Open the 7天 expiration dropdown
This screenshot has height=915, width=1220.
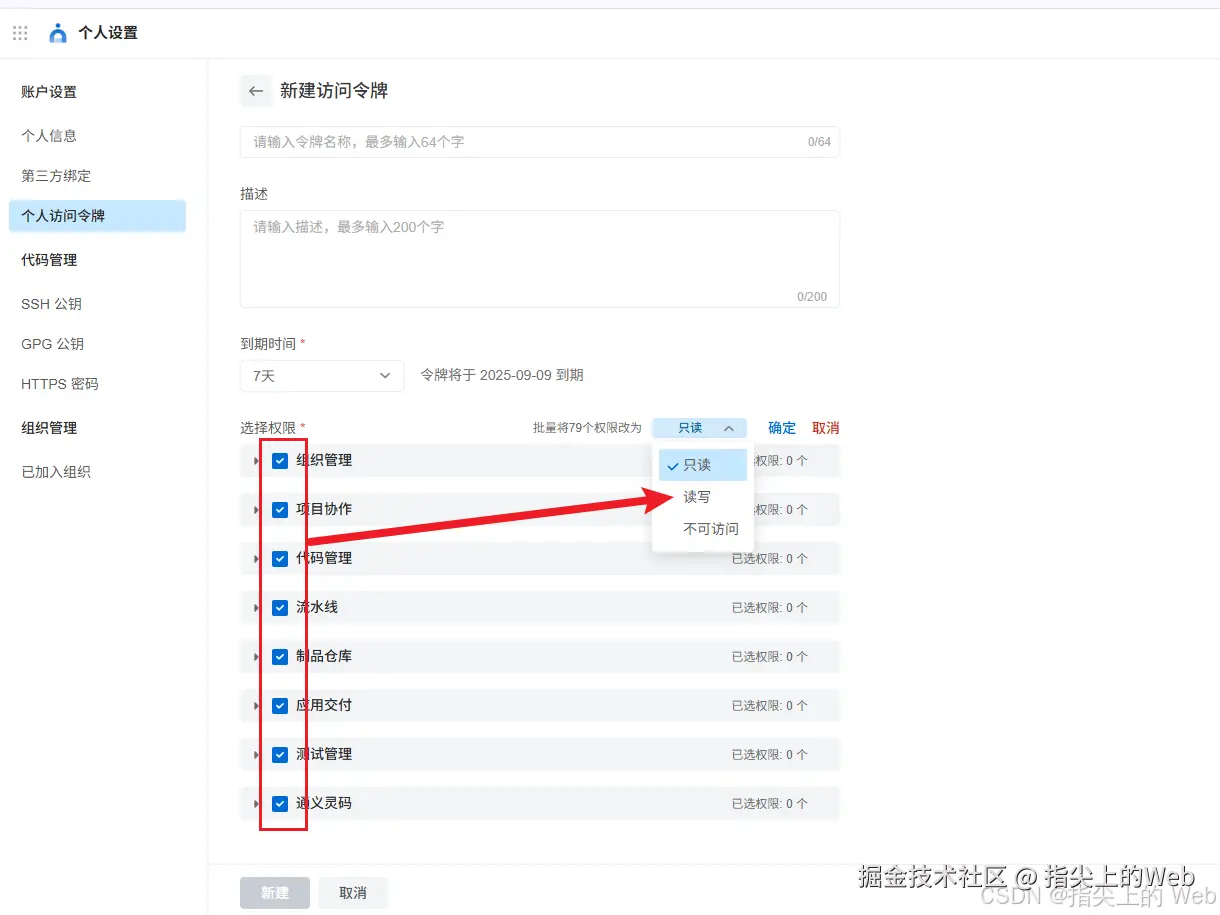321,376
